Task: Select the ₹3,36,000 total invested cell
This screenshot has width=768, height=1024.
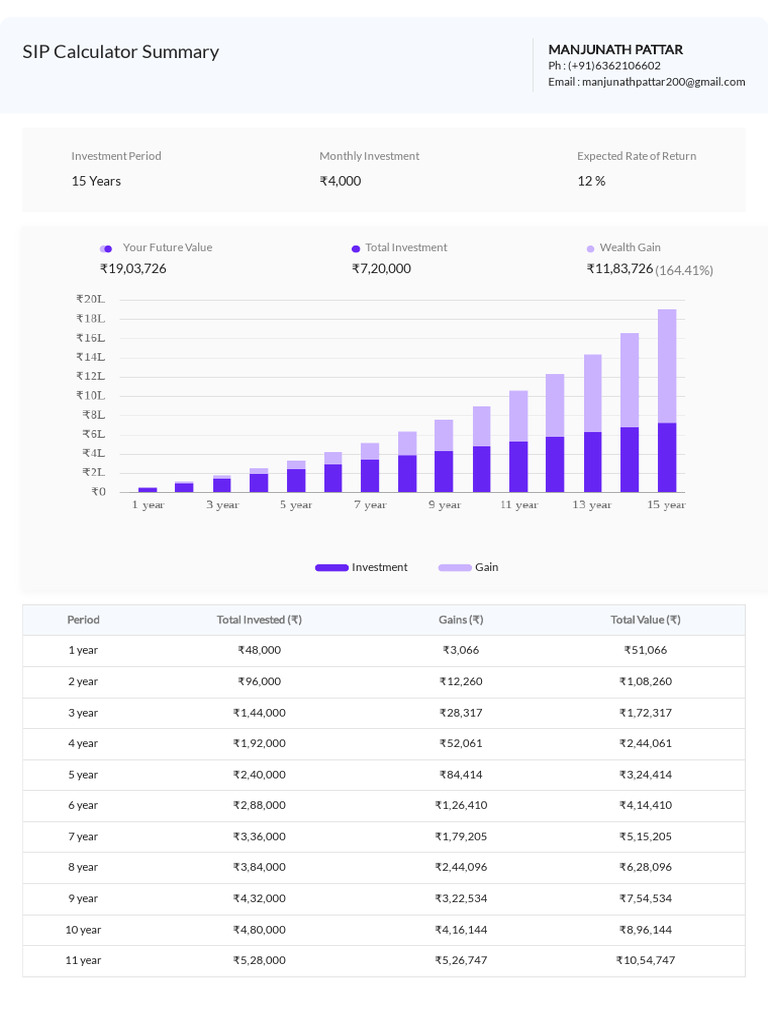Action: coord(259,837)
